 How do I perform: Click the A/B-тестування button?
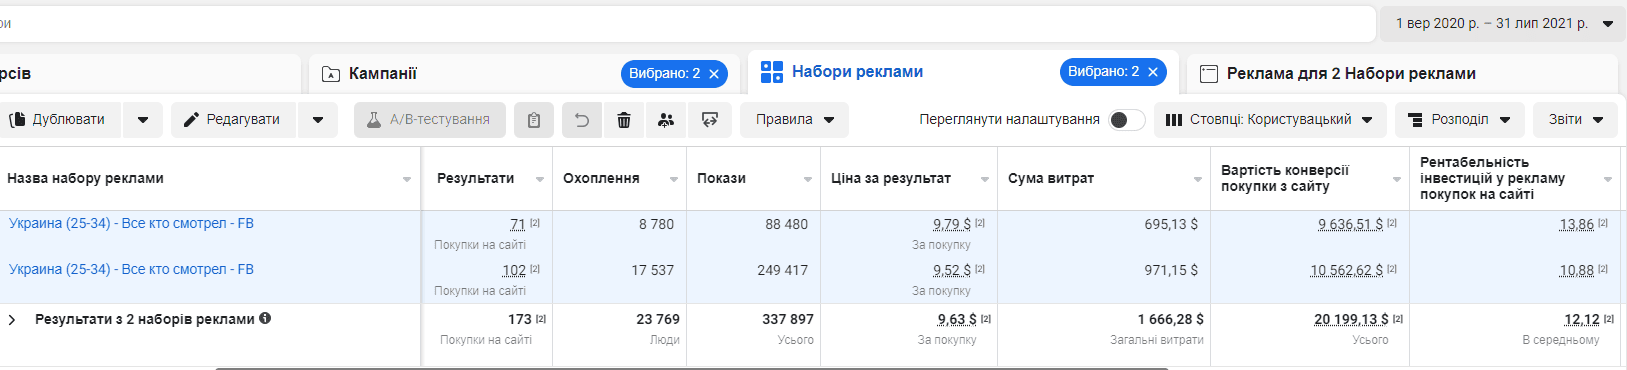(430, 120)
